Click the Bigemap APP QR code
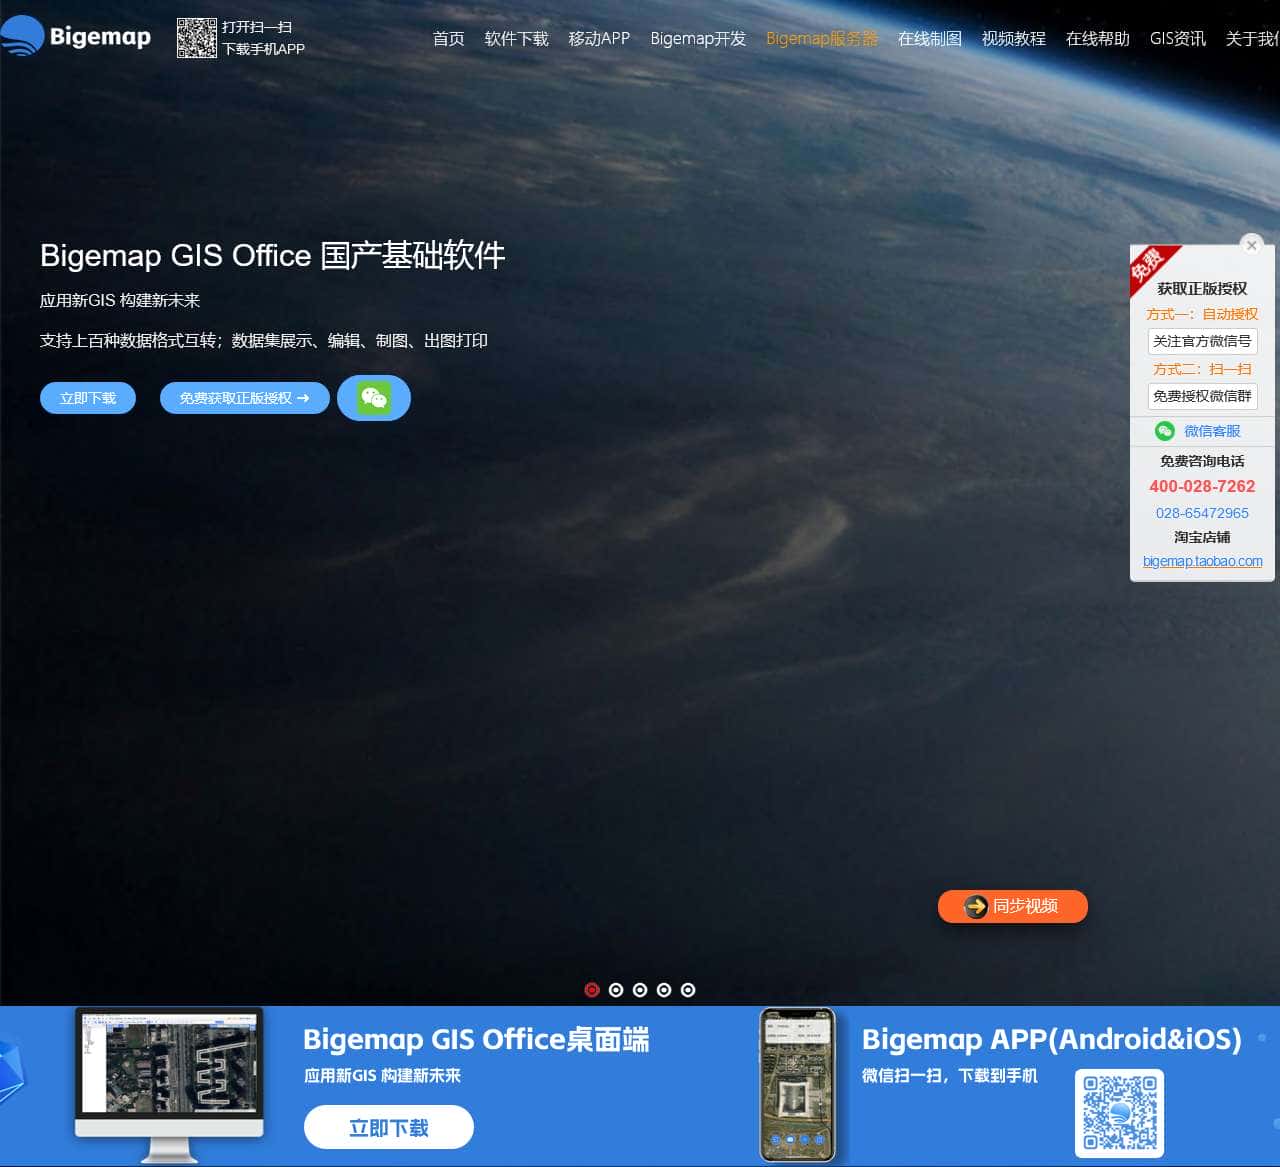The width and height of the screenshot is (1280, 1167). click(1120, 1113)
